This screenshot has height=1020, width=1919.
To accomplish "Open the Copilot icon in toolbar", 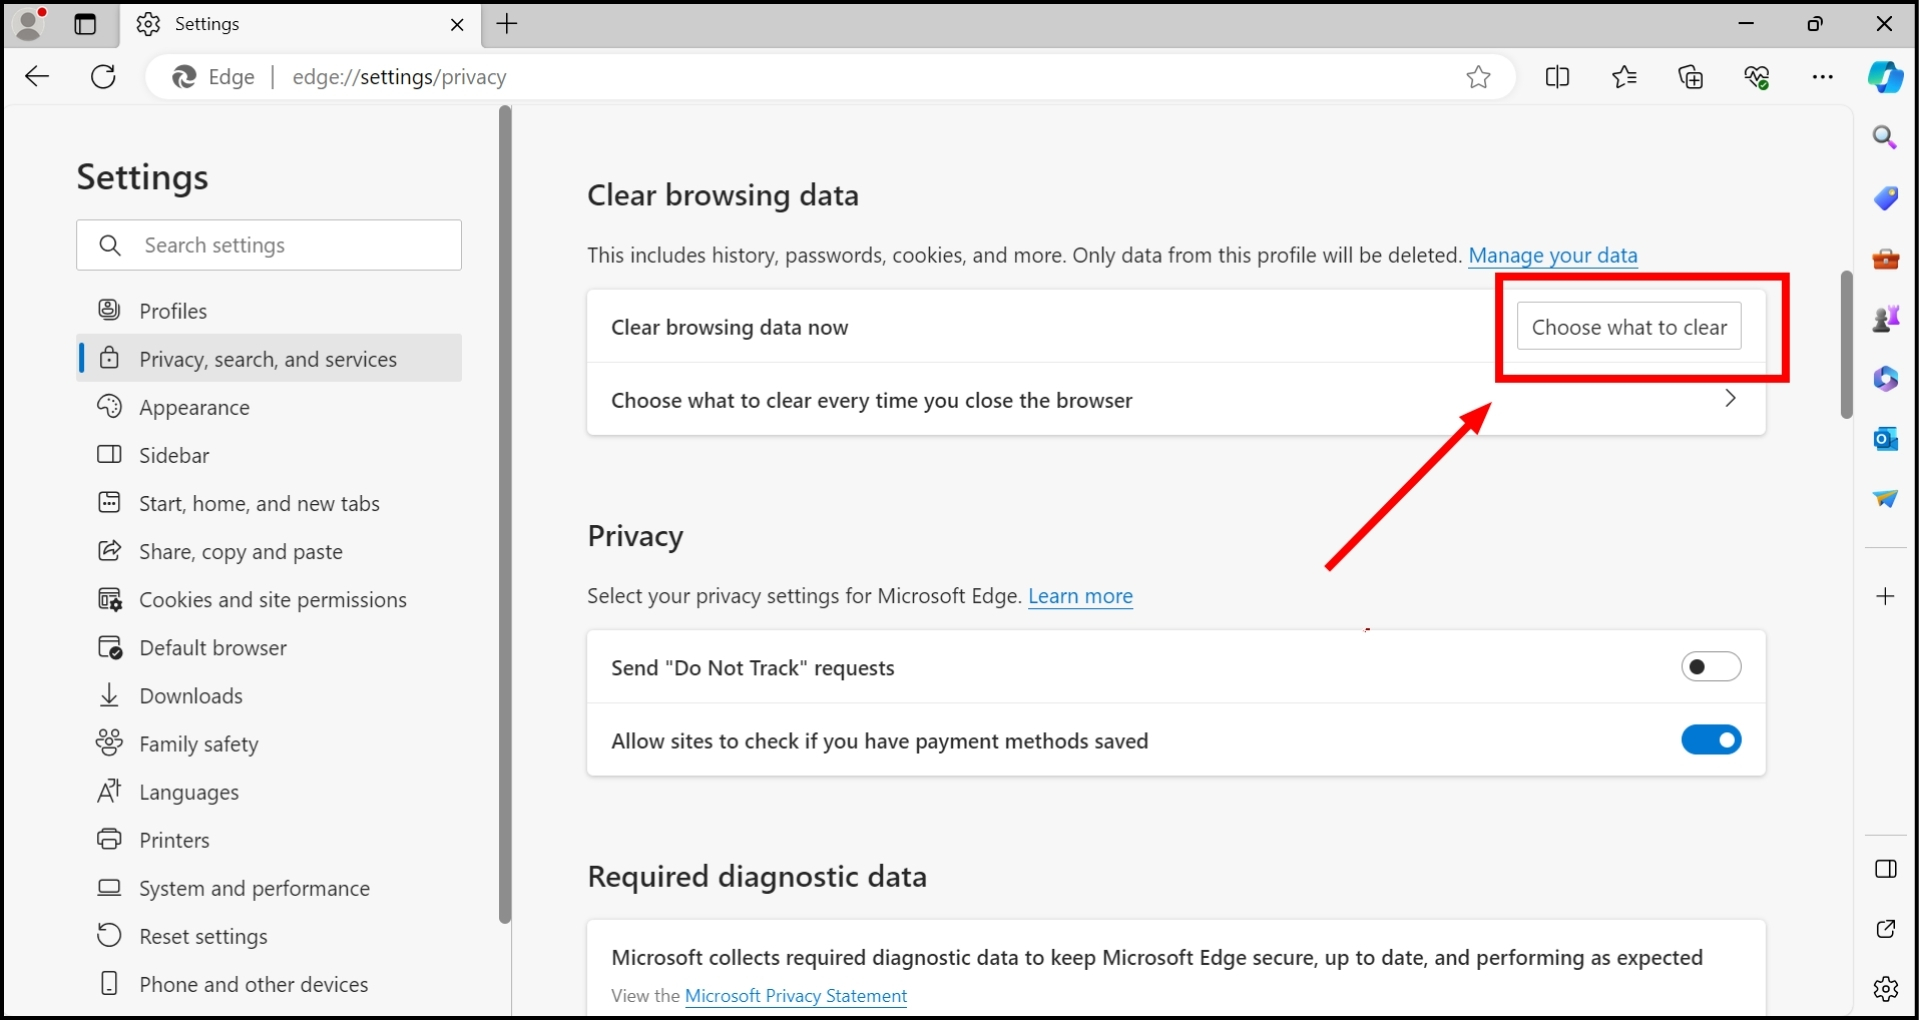I will (1885, 77).
